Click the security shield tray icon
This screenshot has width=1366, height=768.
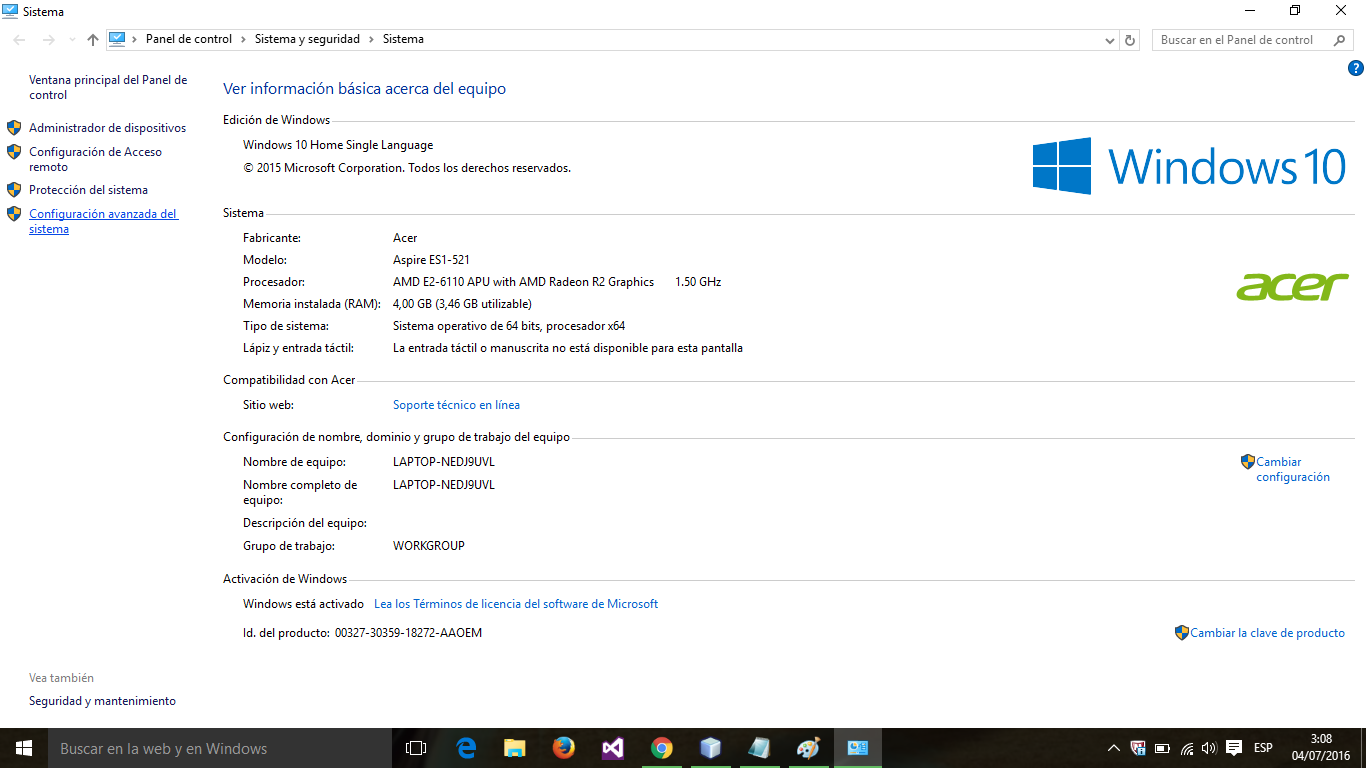point(1138,748)
